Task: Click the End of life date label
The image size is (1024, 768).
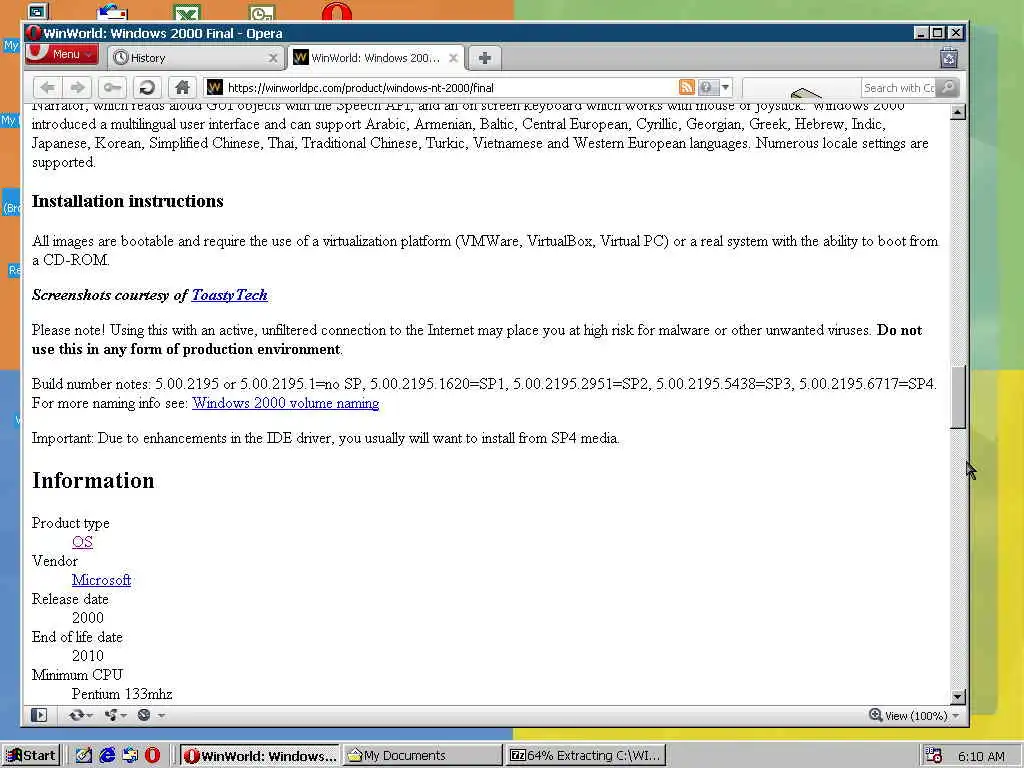Action: pos(77,637)
